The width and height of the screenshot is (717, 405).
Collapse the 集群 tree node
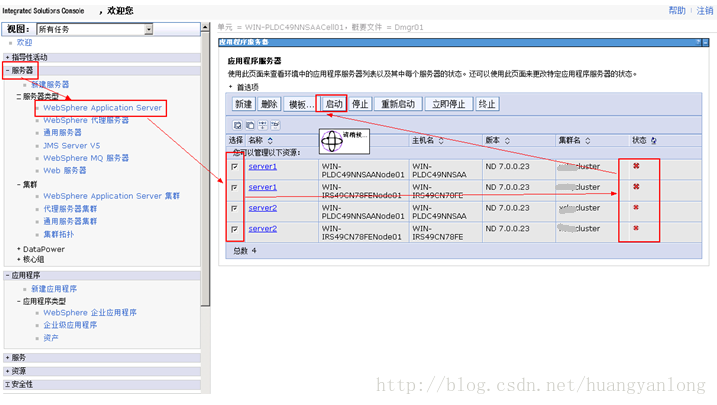pyautogui.click(x=19, y=185)
